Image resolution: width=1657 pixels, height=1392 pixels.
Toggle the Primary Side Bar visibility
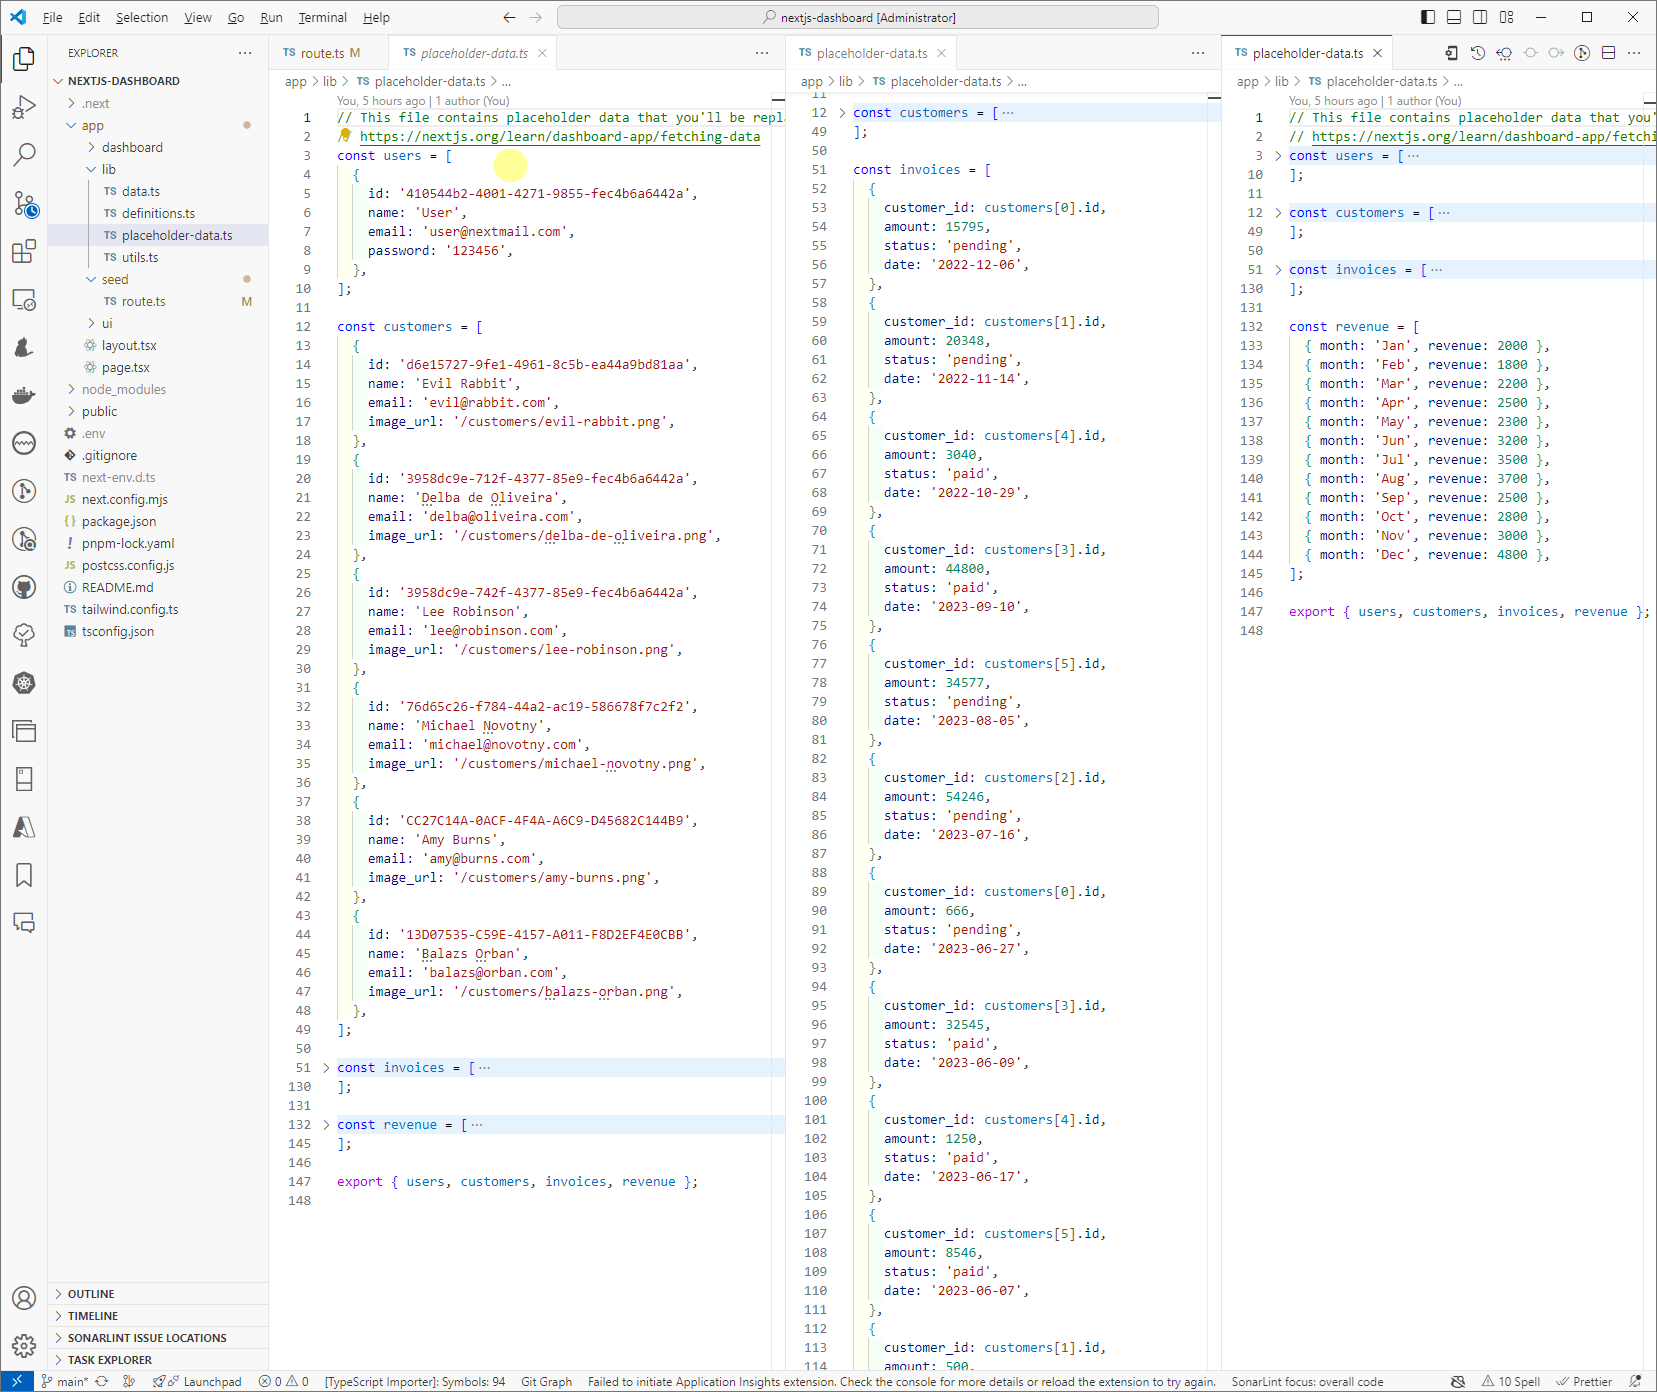tap(1427, 17)
